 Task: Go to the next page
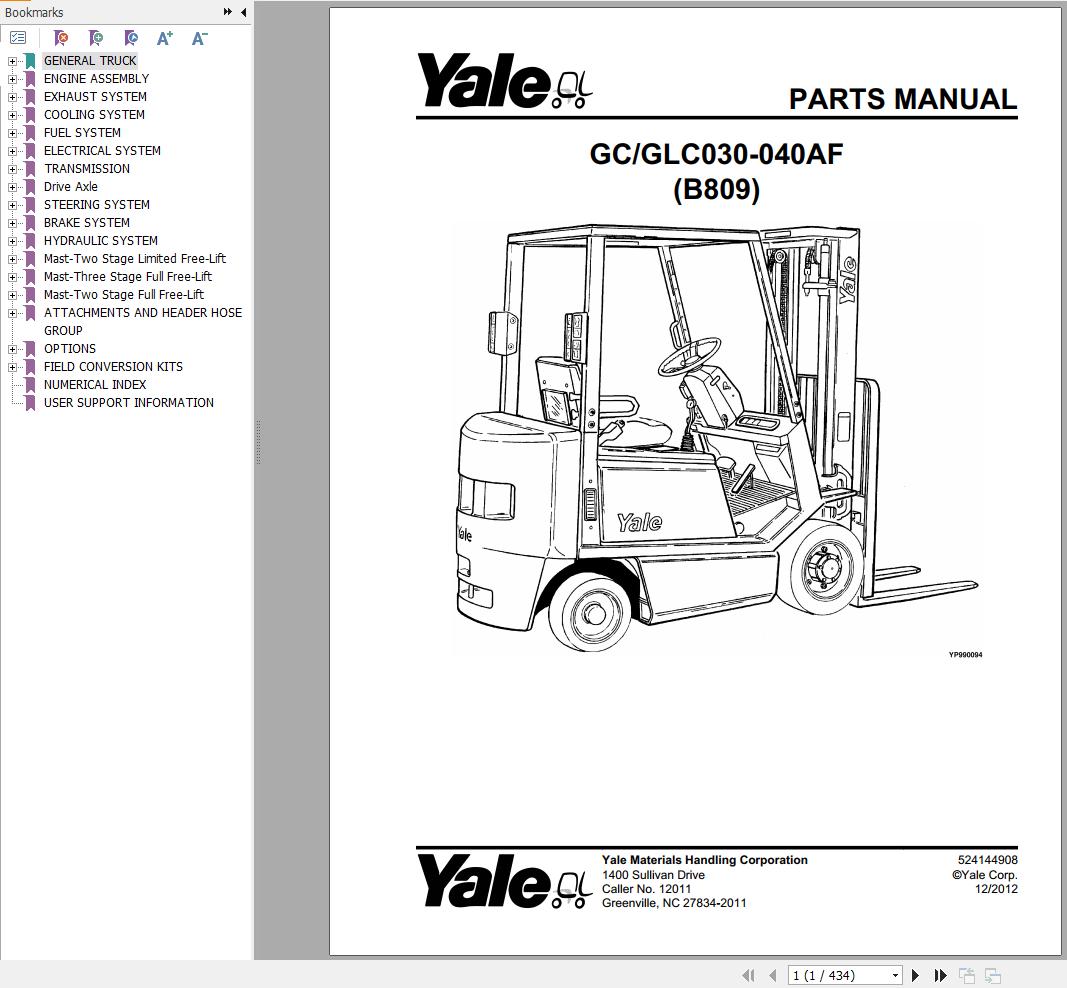pyautogui.click(x=915, y=975)
